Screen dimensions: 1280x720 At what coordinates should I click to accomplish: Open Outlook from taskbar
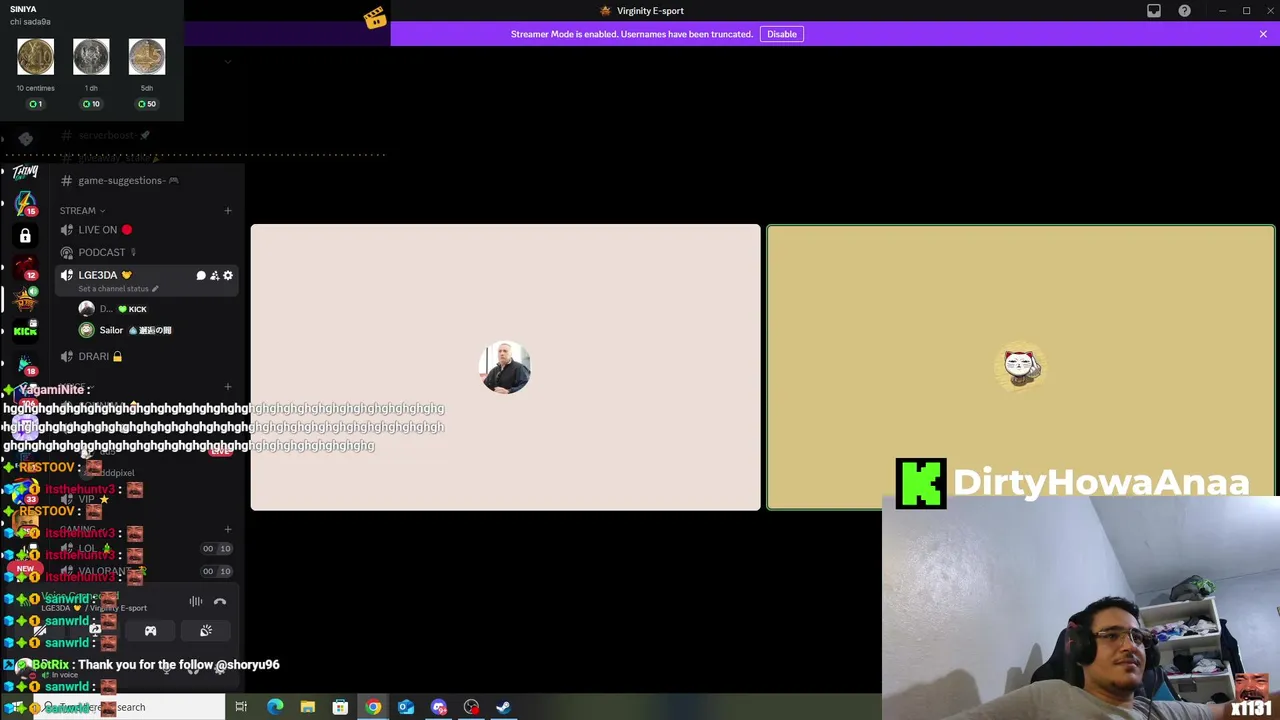(406, 707)
